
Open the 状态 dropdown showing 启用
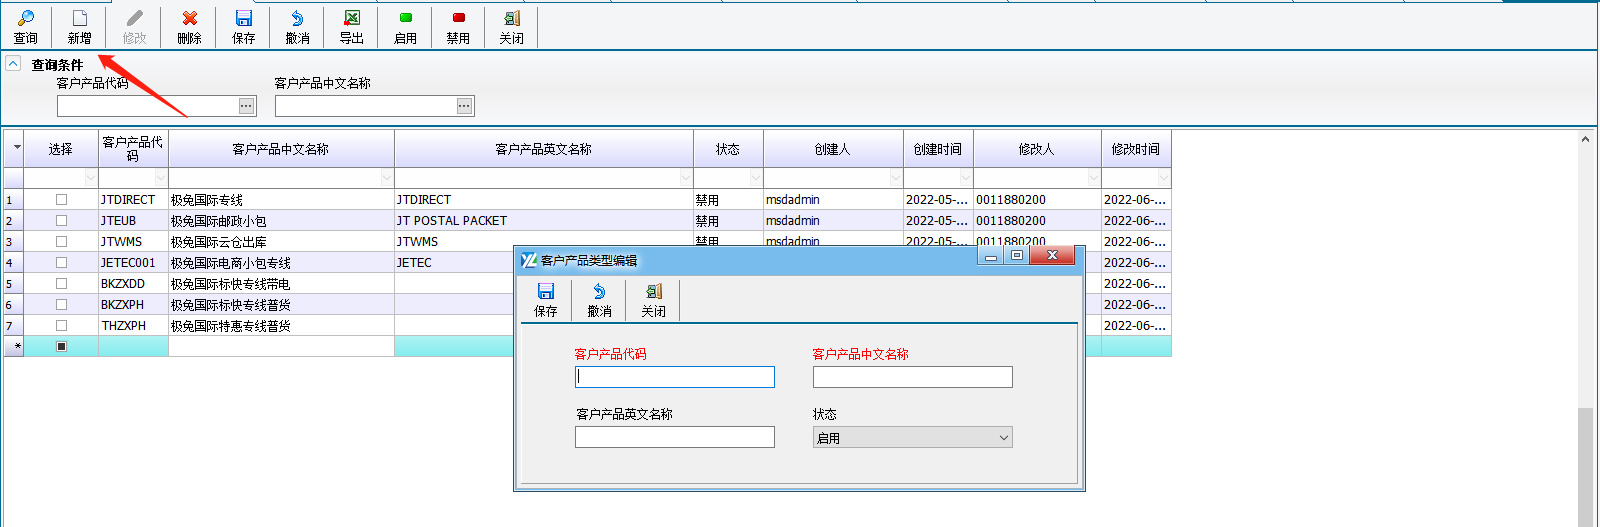point(1004,438)
